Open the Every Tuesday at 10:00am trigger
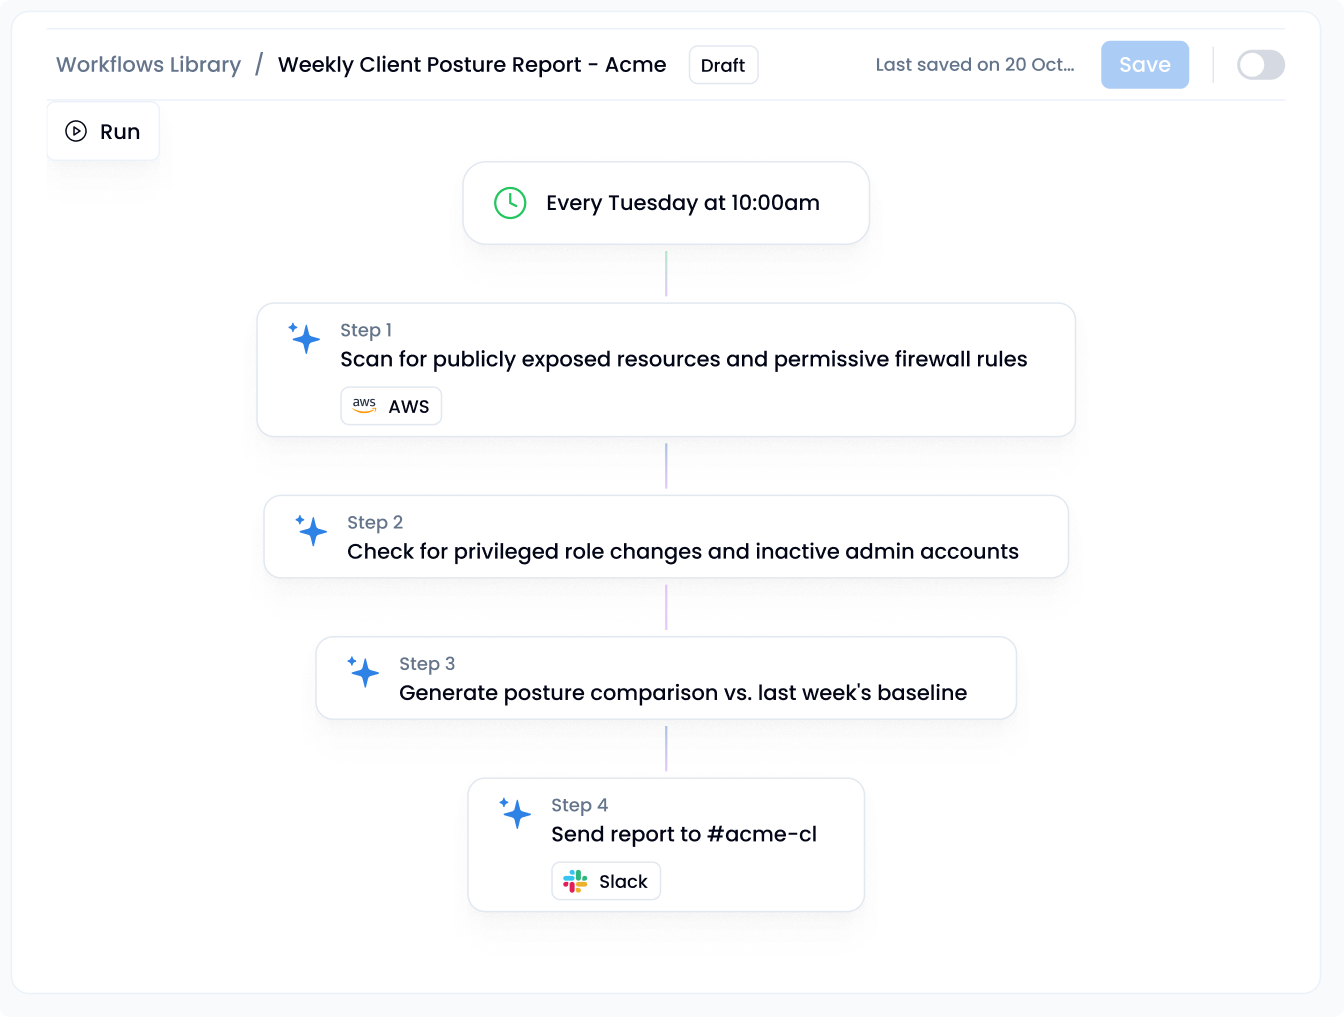This screenshot has width=1344, height=1017. (682, 203)
